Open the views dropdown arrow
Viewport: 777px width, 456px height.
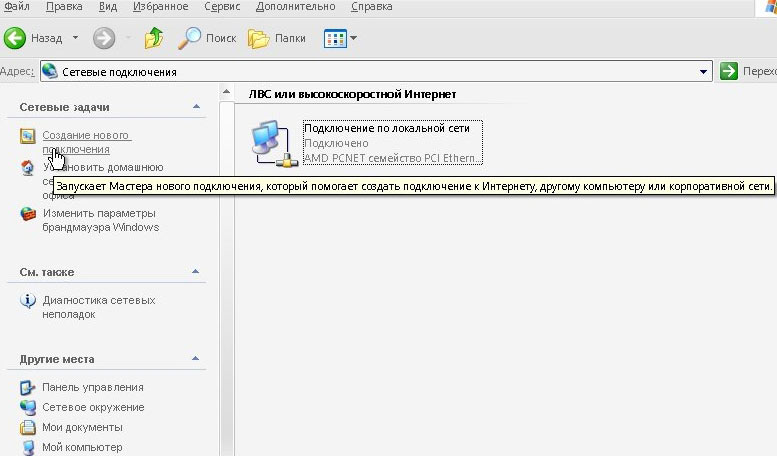[x=353, y=39]
